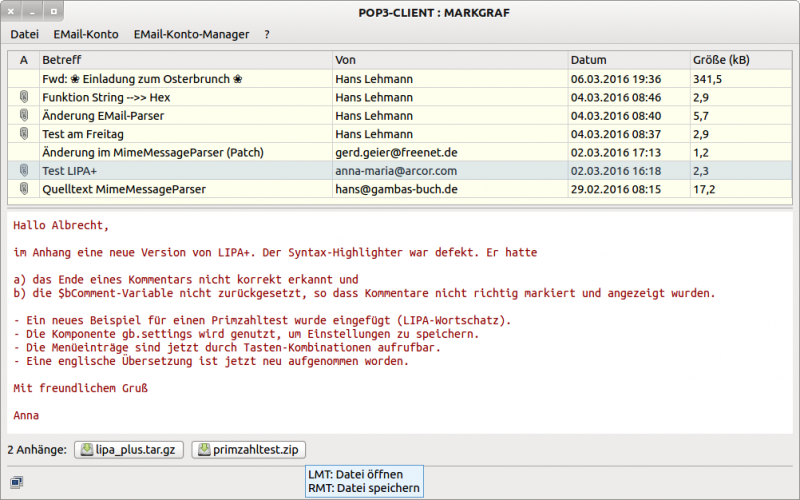
Task: Select email from gerd.geier@freenet.de
Action: pyautogui.click(x=396, y=153)
